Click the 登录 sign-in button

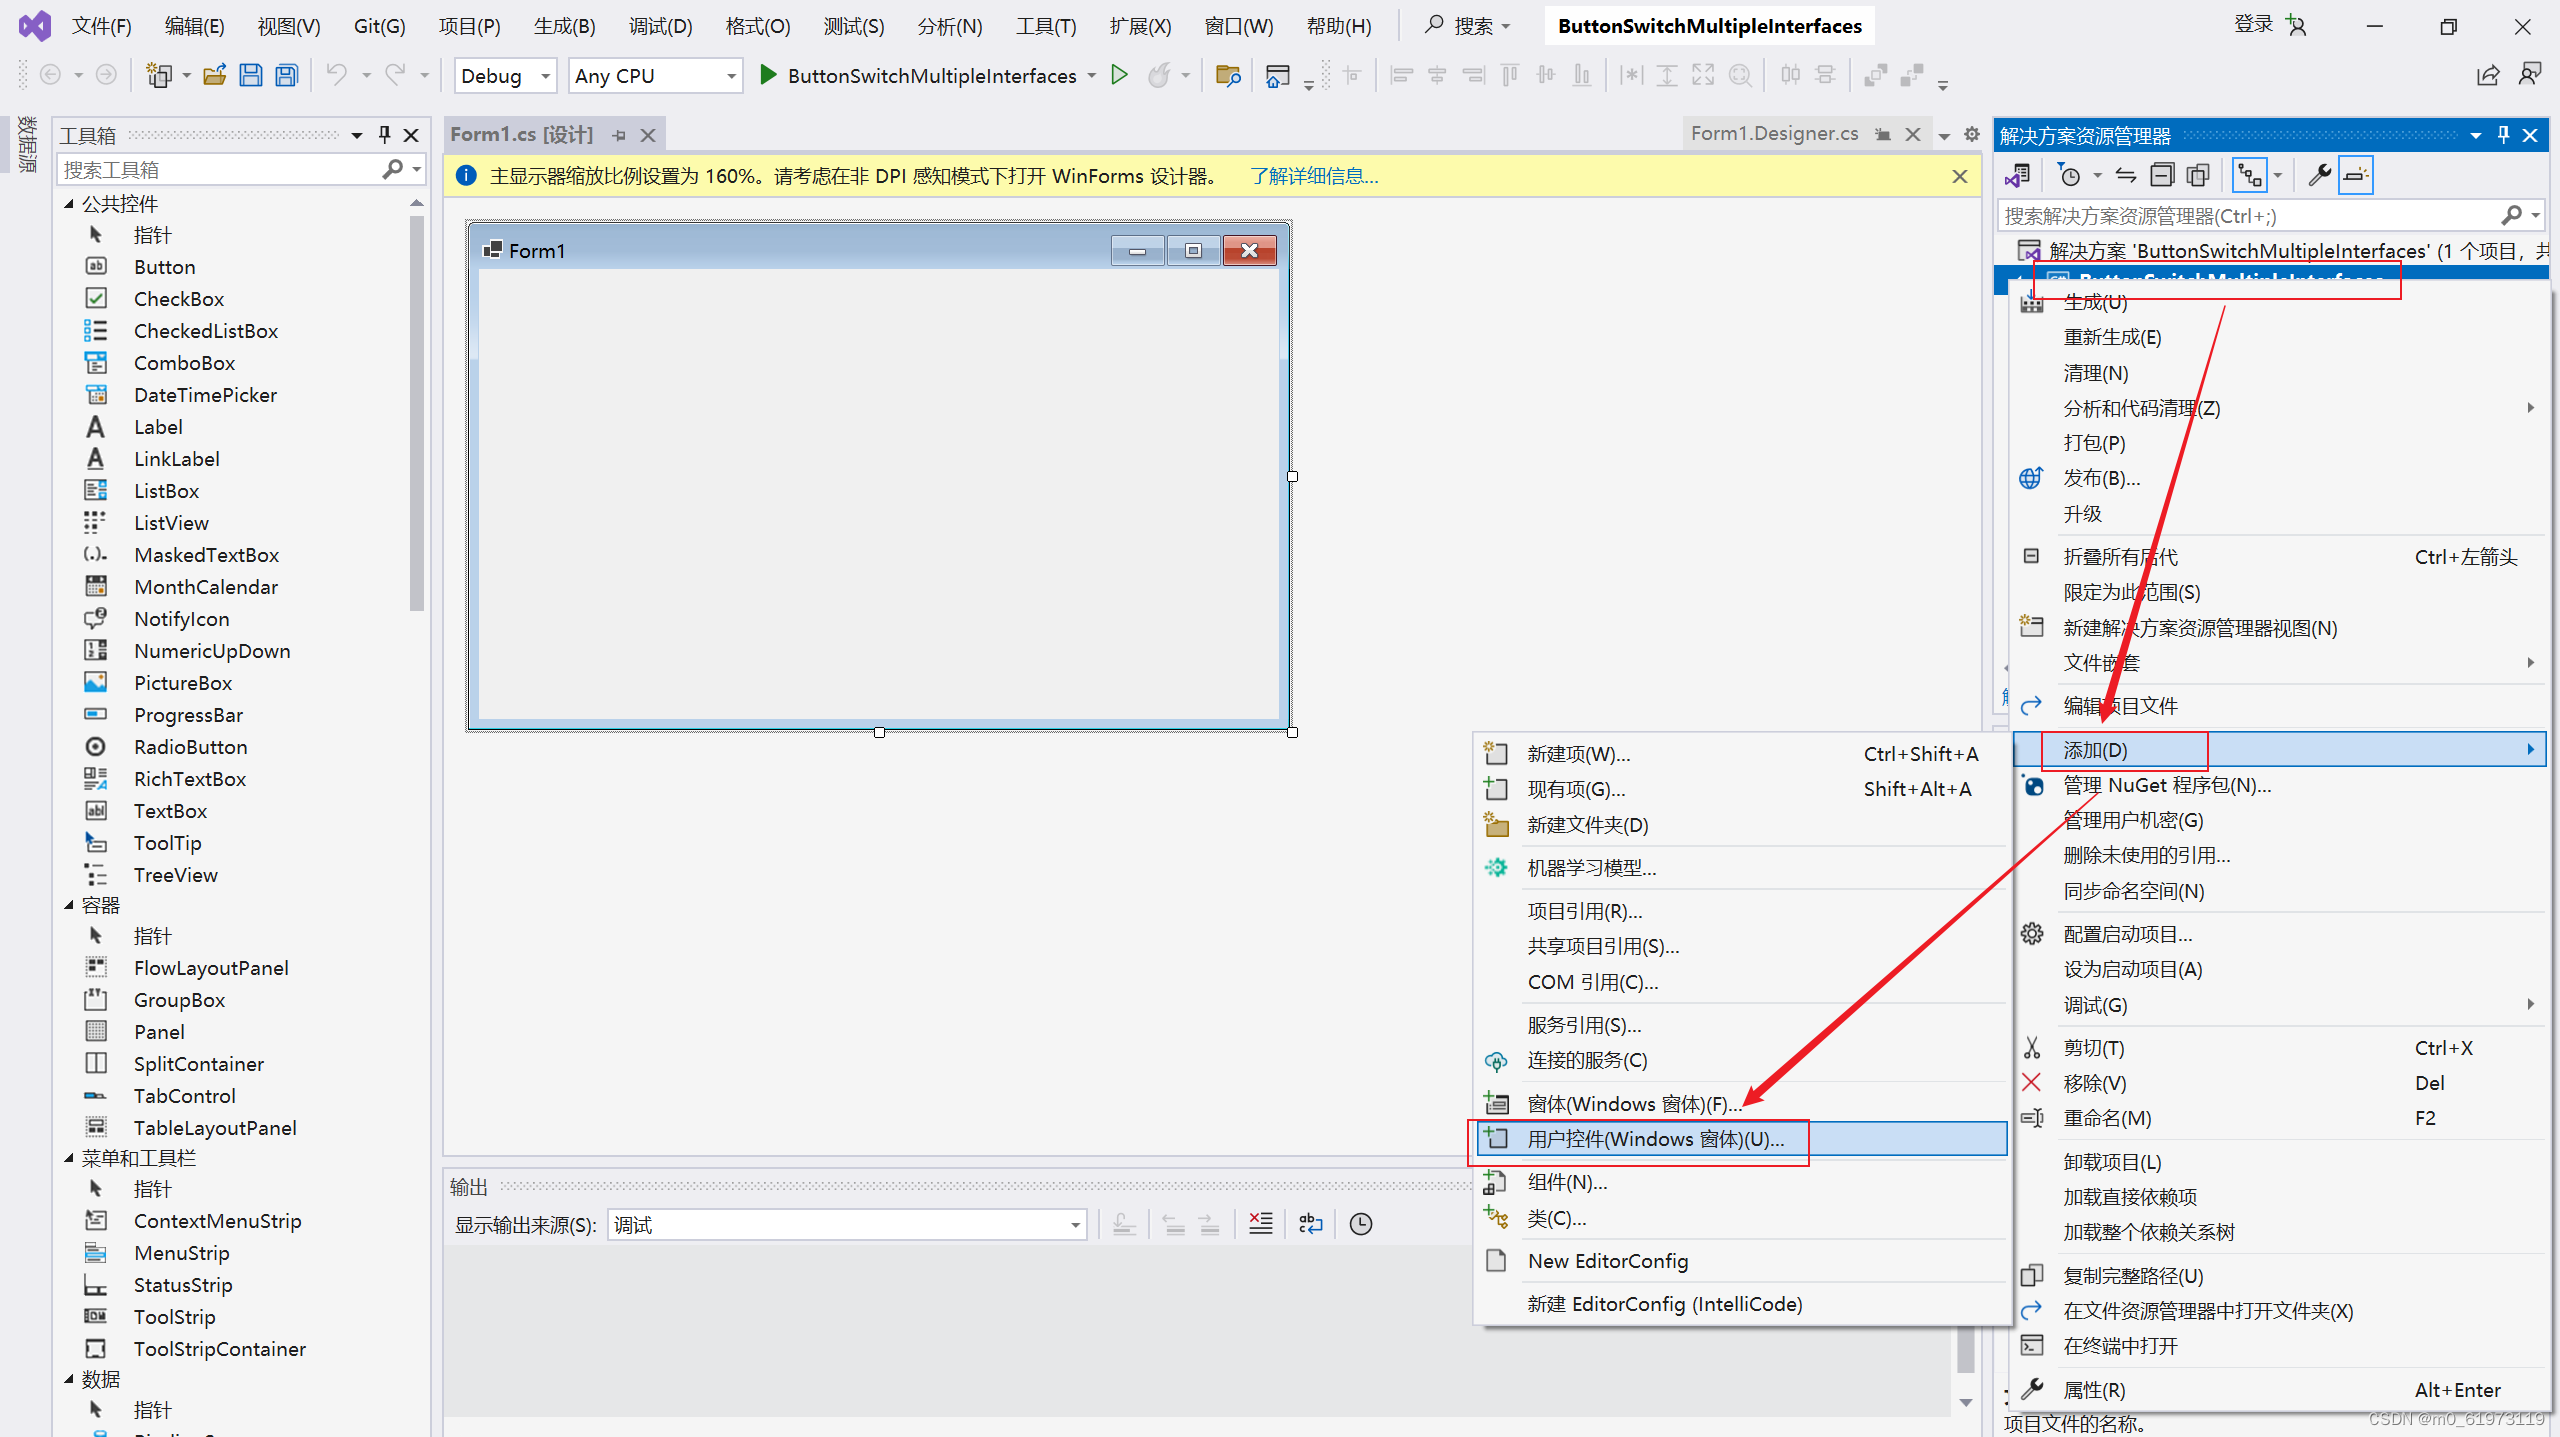click(x=2254, y=24)
